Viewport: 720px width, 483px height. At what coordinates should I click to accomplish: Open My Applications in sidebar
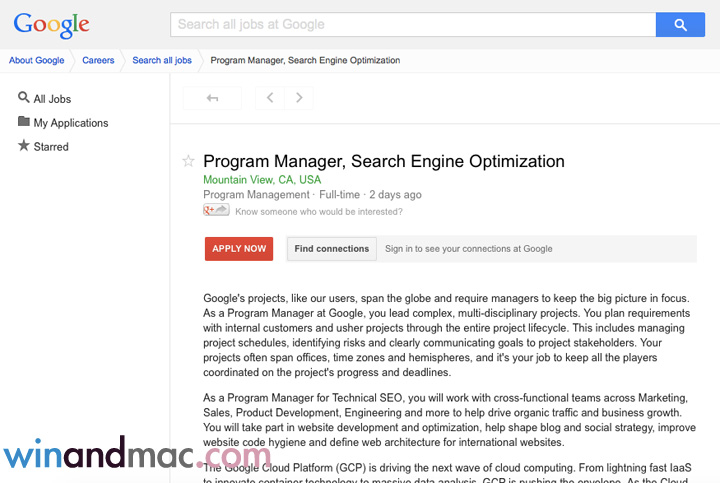63,123
